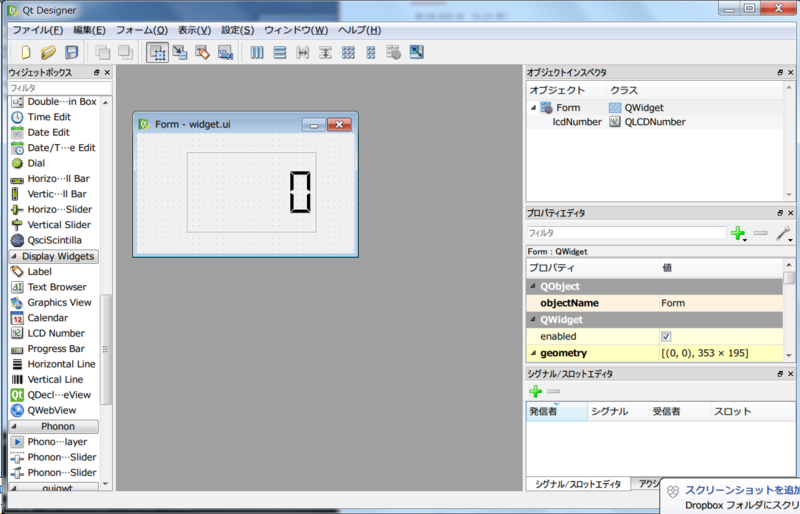Viewport: 800px width, 514px height.
Task: Click the 受信者 column header
Action: [x=679, y=411]
